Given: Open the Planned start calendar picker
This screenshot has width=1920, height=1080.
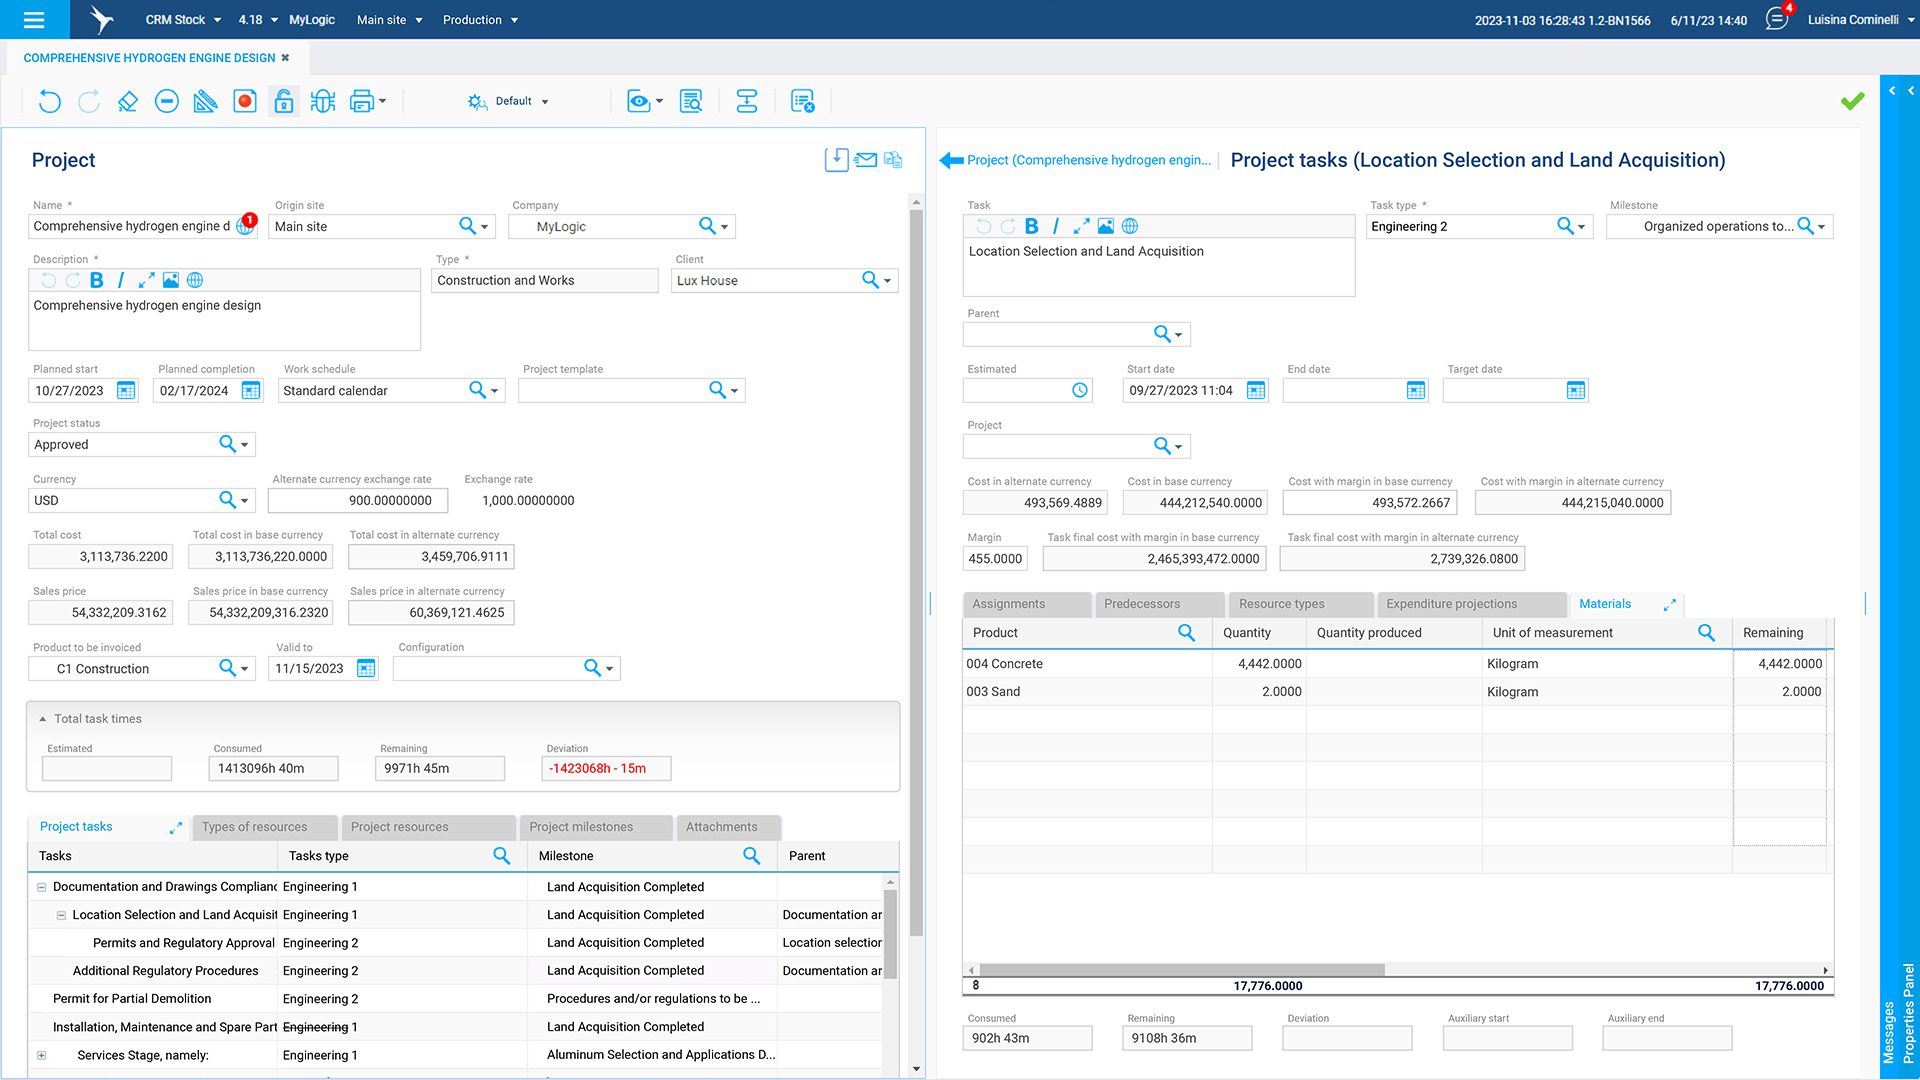Looking at the screenshot, I should pyautogui.click(x=126, y=391).
